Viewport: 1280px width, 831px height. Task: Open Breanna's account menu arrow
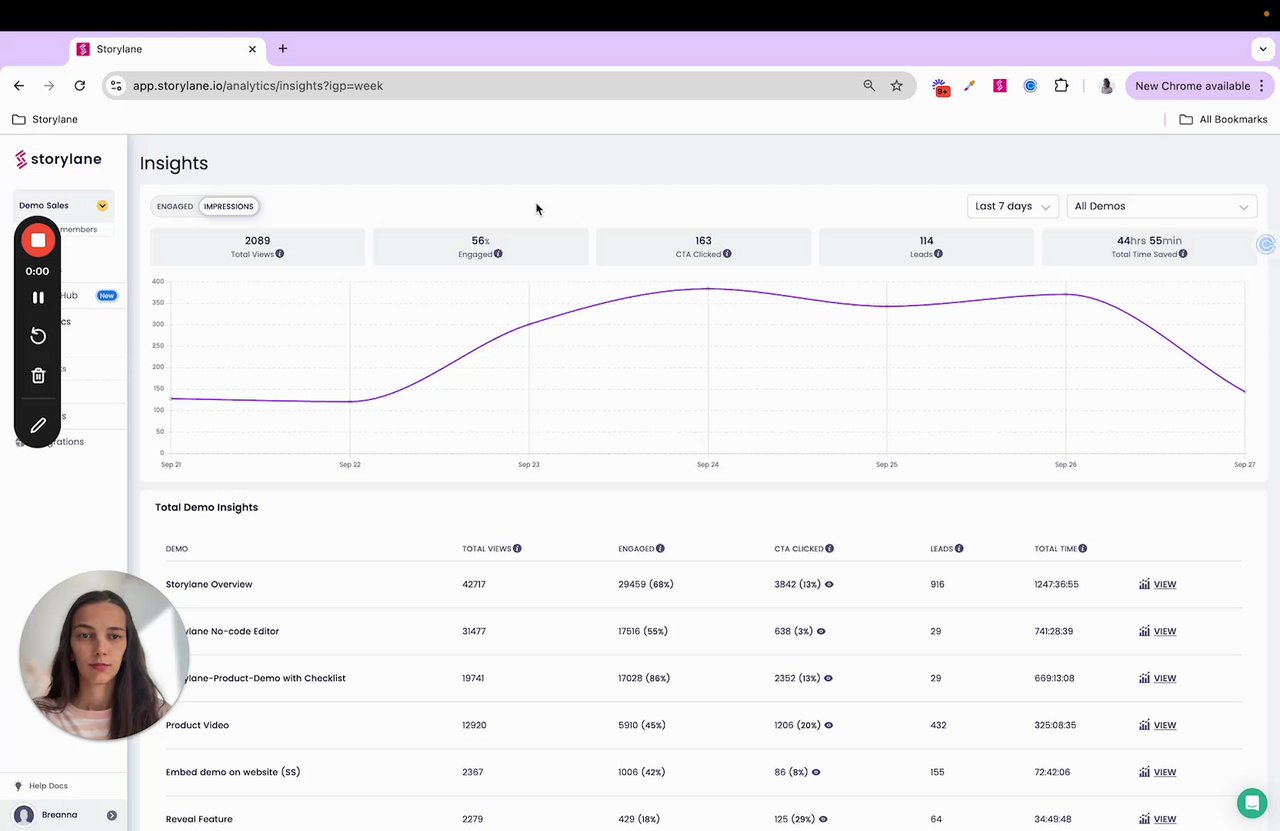point(112,815)
